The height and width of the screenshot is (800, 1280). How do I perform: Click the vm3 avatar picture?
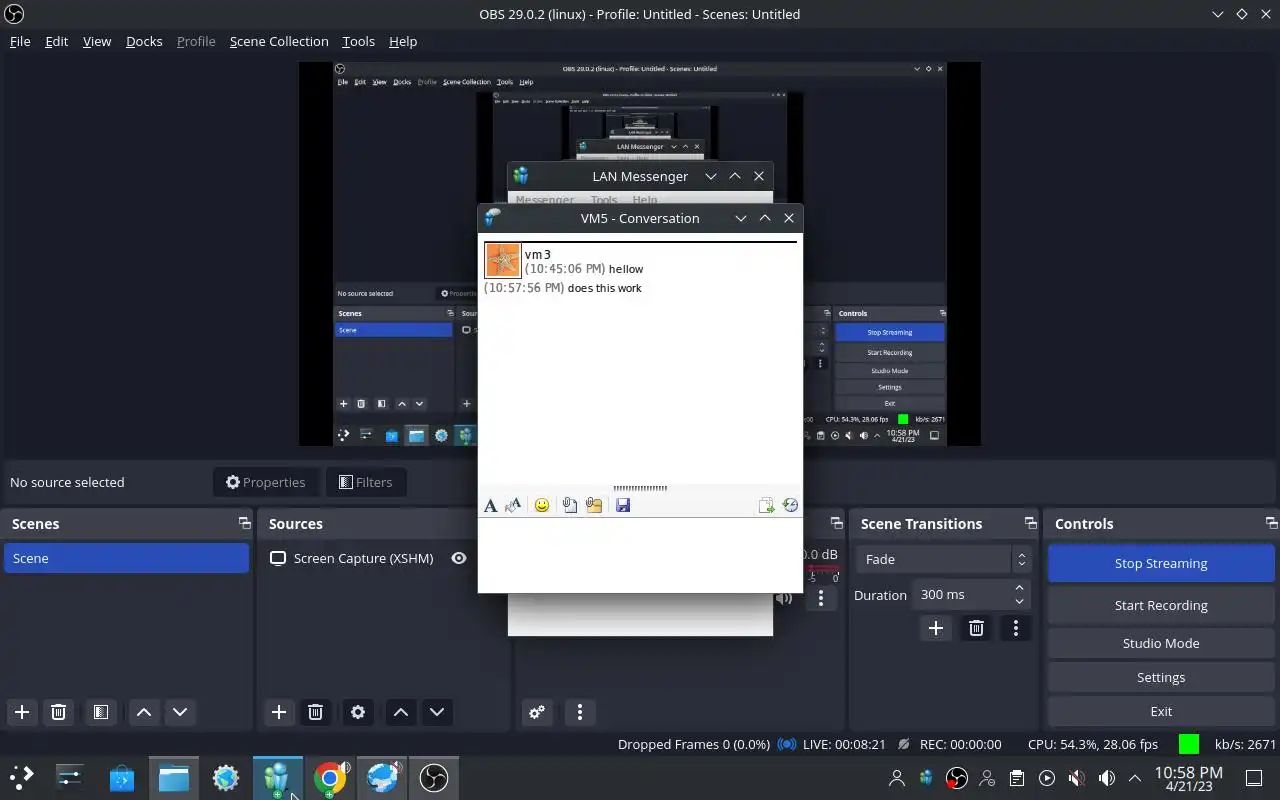(x=503, y=260)
